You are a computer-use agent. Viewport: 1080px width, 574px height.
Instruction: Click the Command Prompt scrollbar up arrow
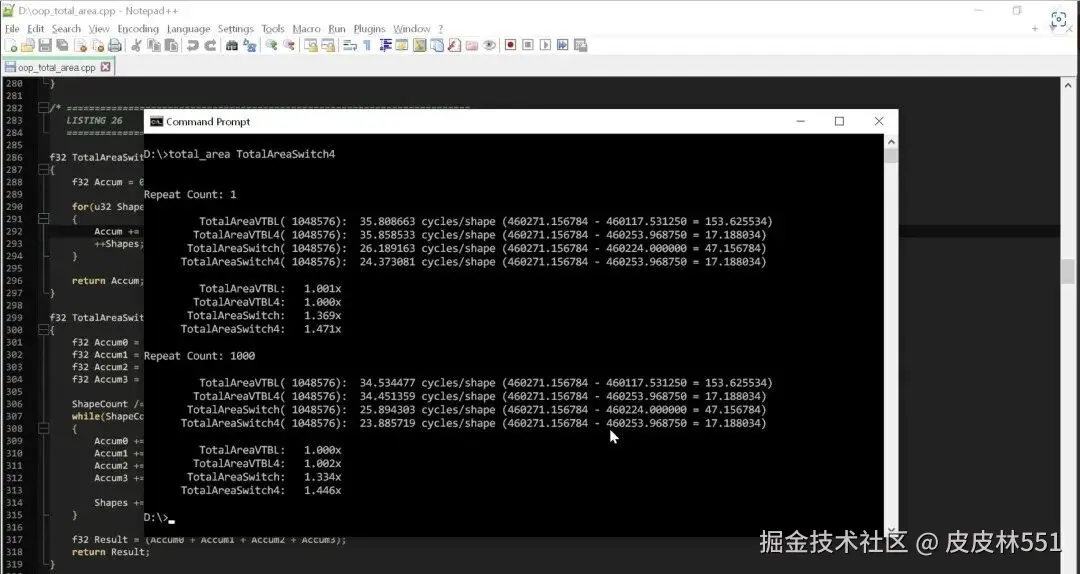click(x=891, y=142)
